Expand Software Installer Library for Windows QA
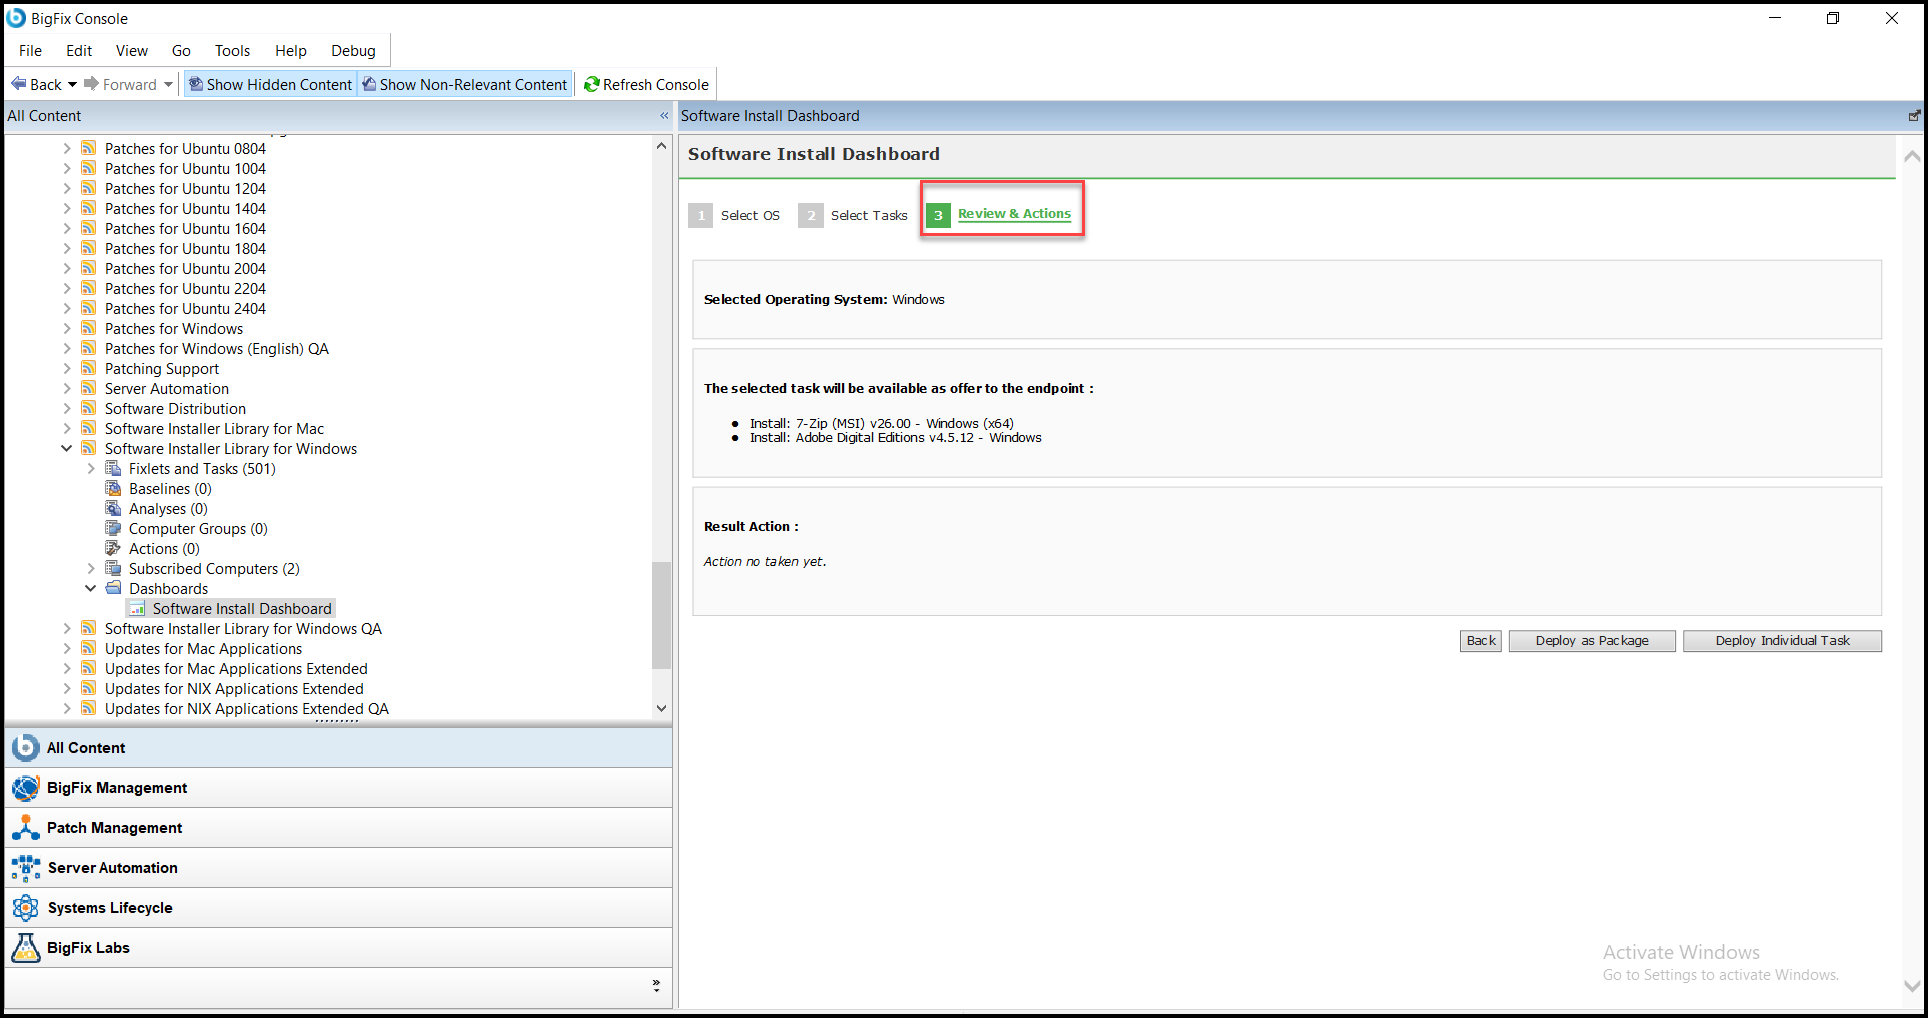The image size is (1928, 1018). click(67, 628)
